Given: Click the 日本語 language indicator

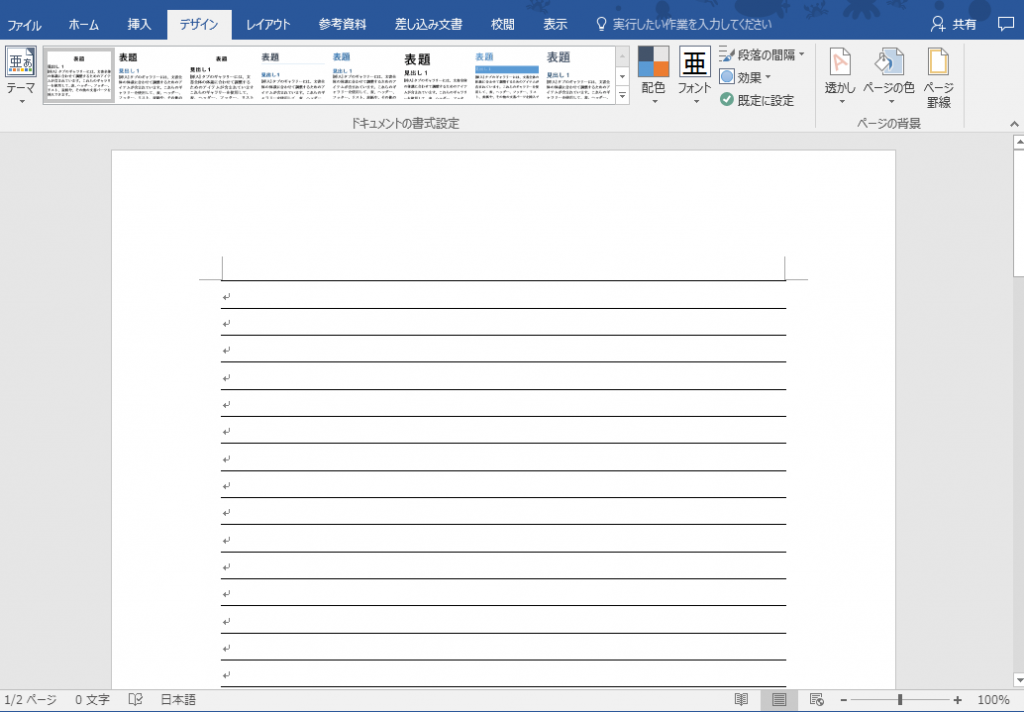Looking at the screenshot, I should click(178, 700).
